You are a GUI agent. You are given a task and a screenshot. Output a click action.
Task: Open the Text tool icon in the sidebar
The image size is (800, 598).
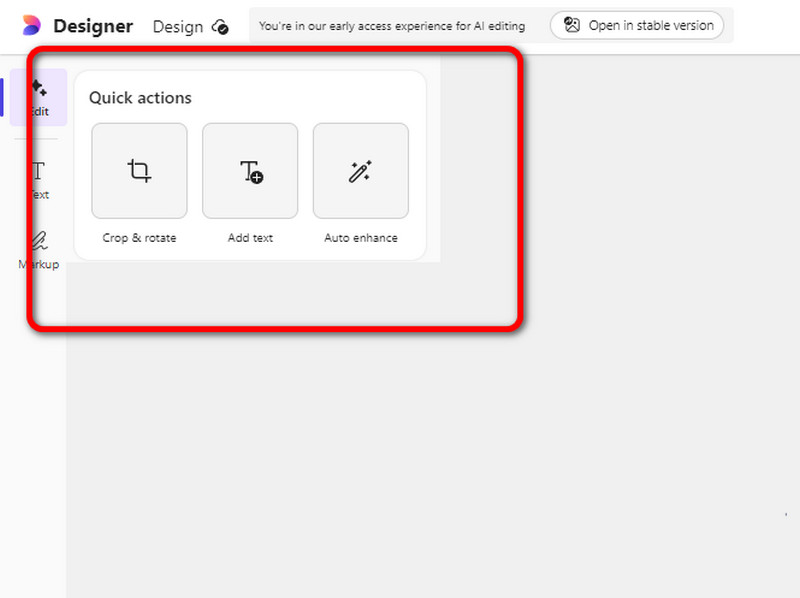pyautogui.click(x=39, y=170)
